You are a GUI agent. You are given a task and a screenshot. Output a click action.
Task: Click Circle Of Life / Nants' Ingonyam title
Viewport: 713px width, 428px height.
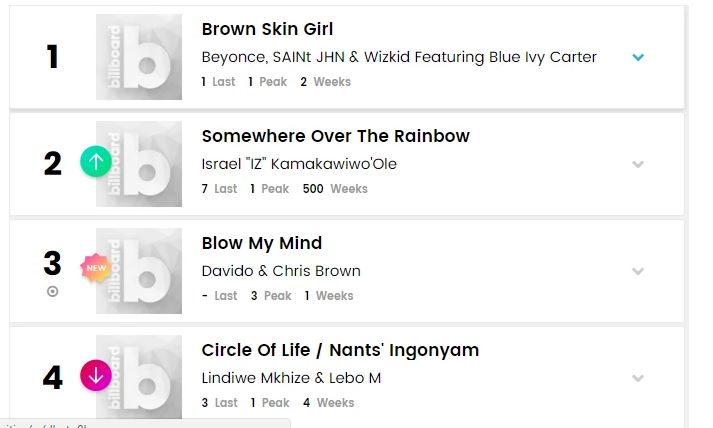(x=340, y=350)
